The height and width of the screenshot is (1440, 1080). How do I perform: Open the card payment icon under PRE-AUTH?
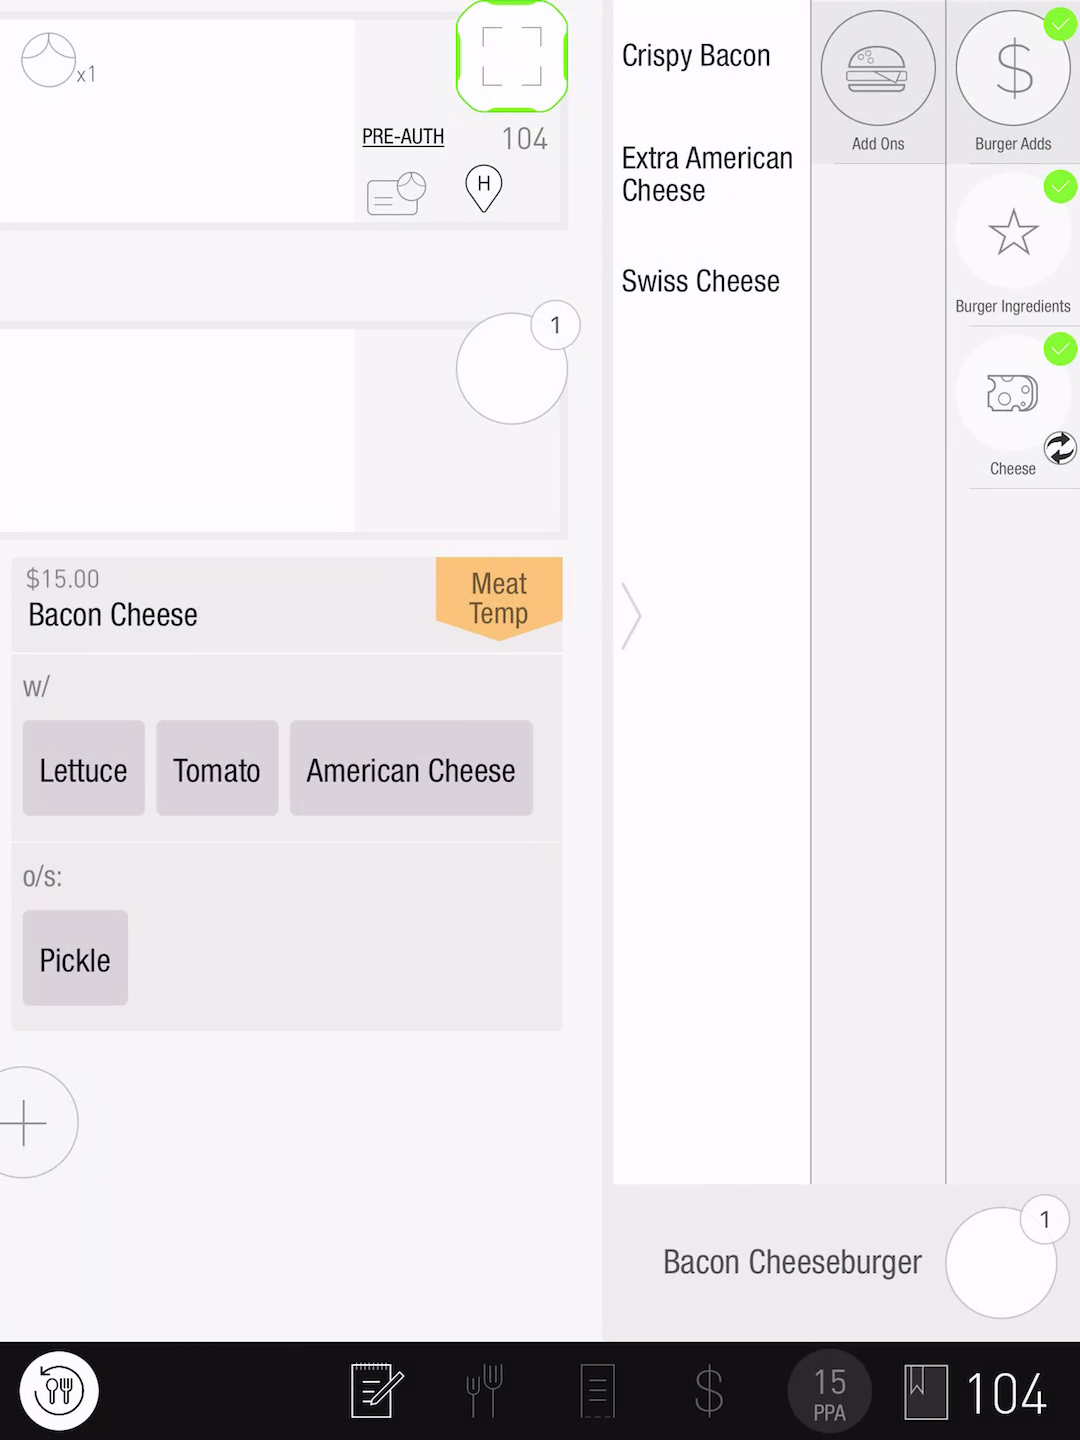coord(396,193)
